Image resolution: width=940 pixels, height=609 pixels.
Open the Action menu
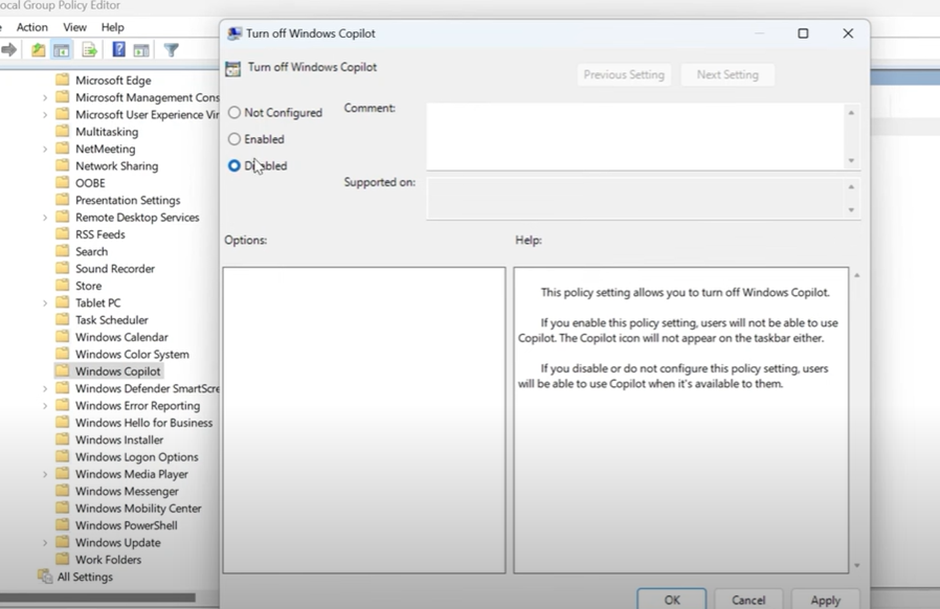pyautogui.click(x=32, y=27)
